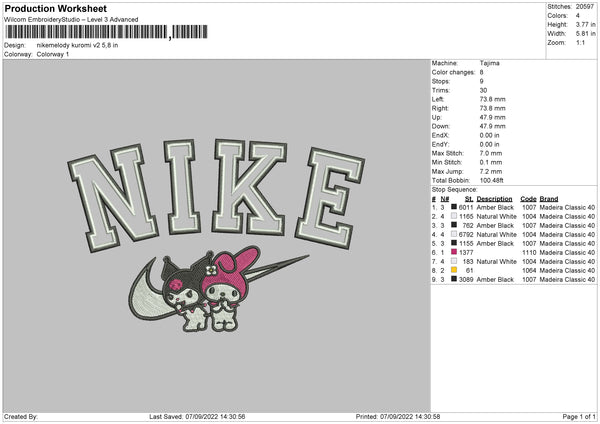600x424 pixels.
Task: Click the black swatch in the 6011-stitch row
Action: pos(454,207)
